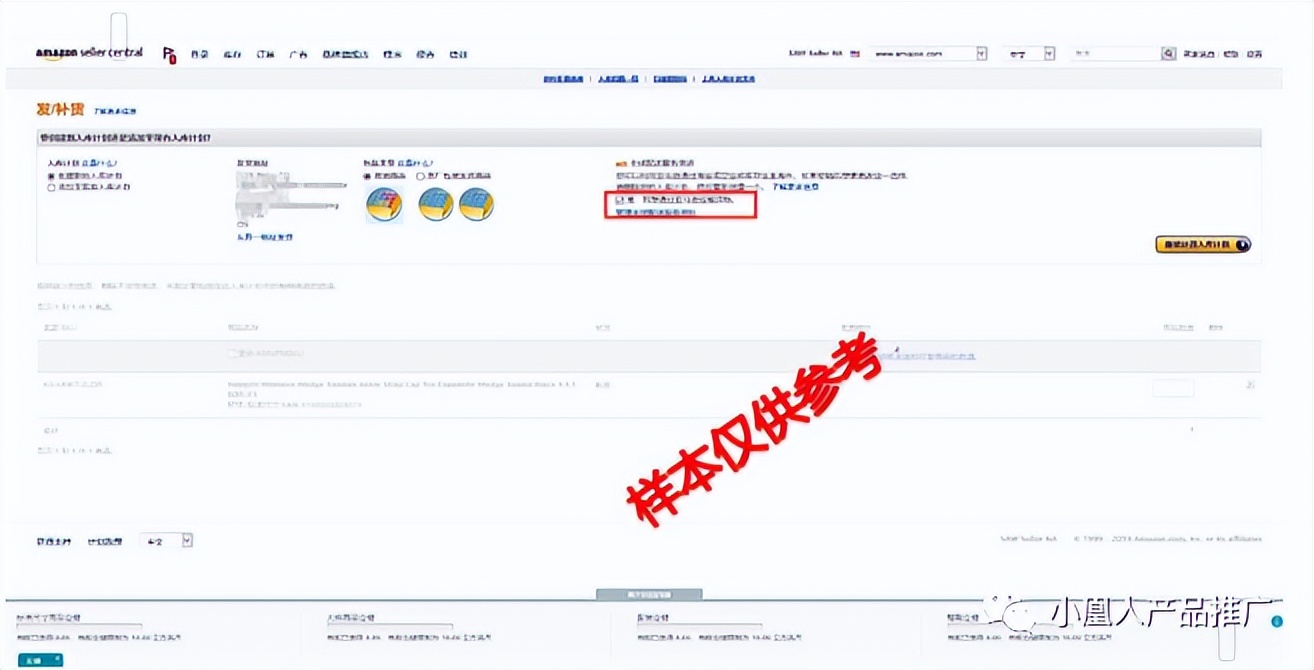This screenshot has width=1314, height=670.
Task: Select the rightmost shipment box graphic icon
Action: 475,203
